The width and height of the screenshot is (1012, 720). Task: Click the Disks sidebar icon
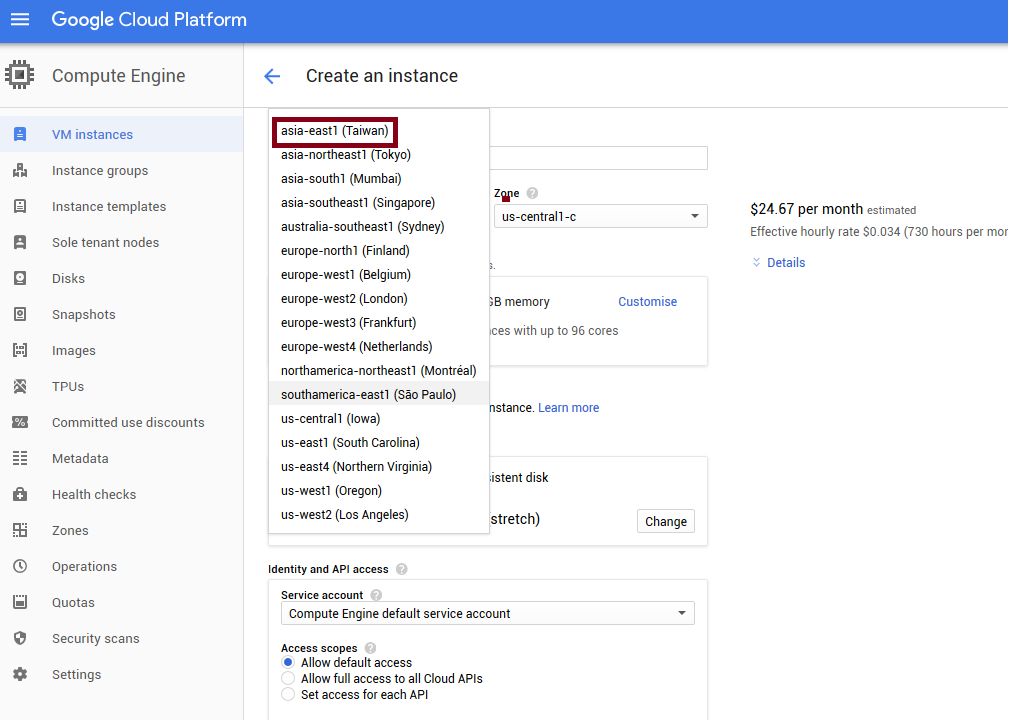tap(20, 279)
